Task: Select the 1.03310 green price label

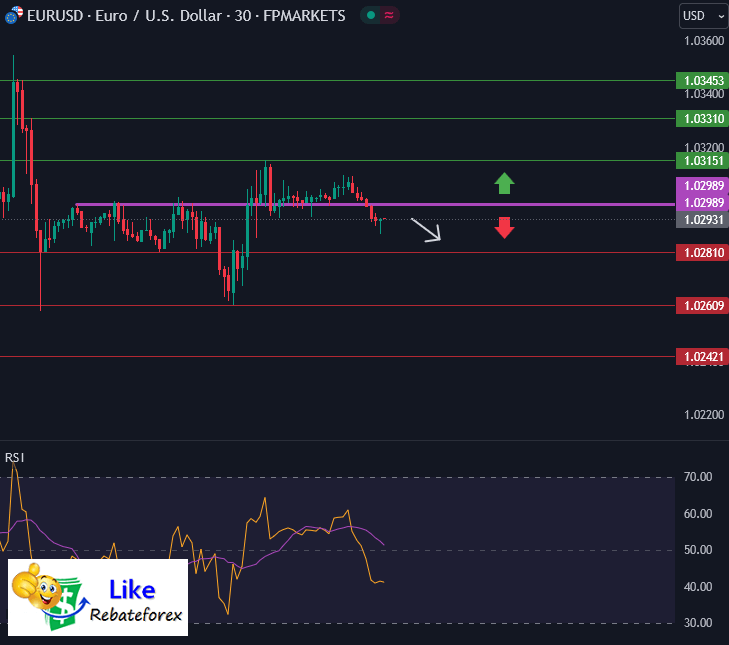Action: (x=702, y=119)
